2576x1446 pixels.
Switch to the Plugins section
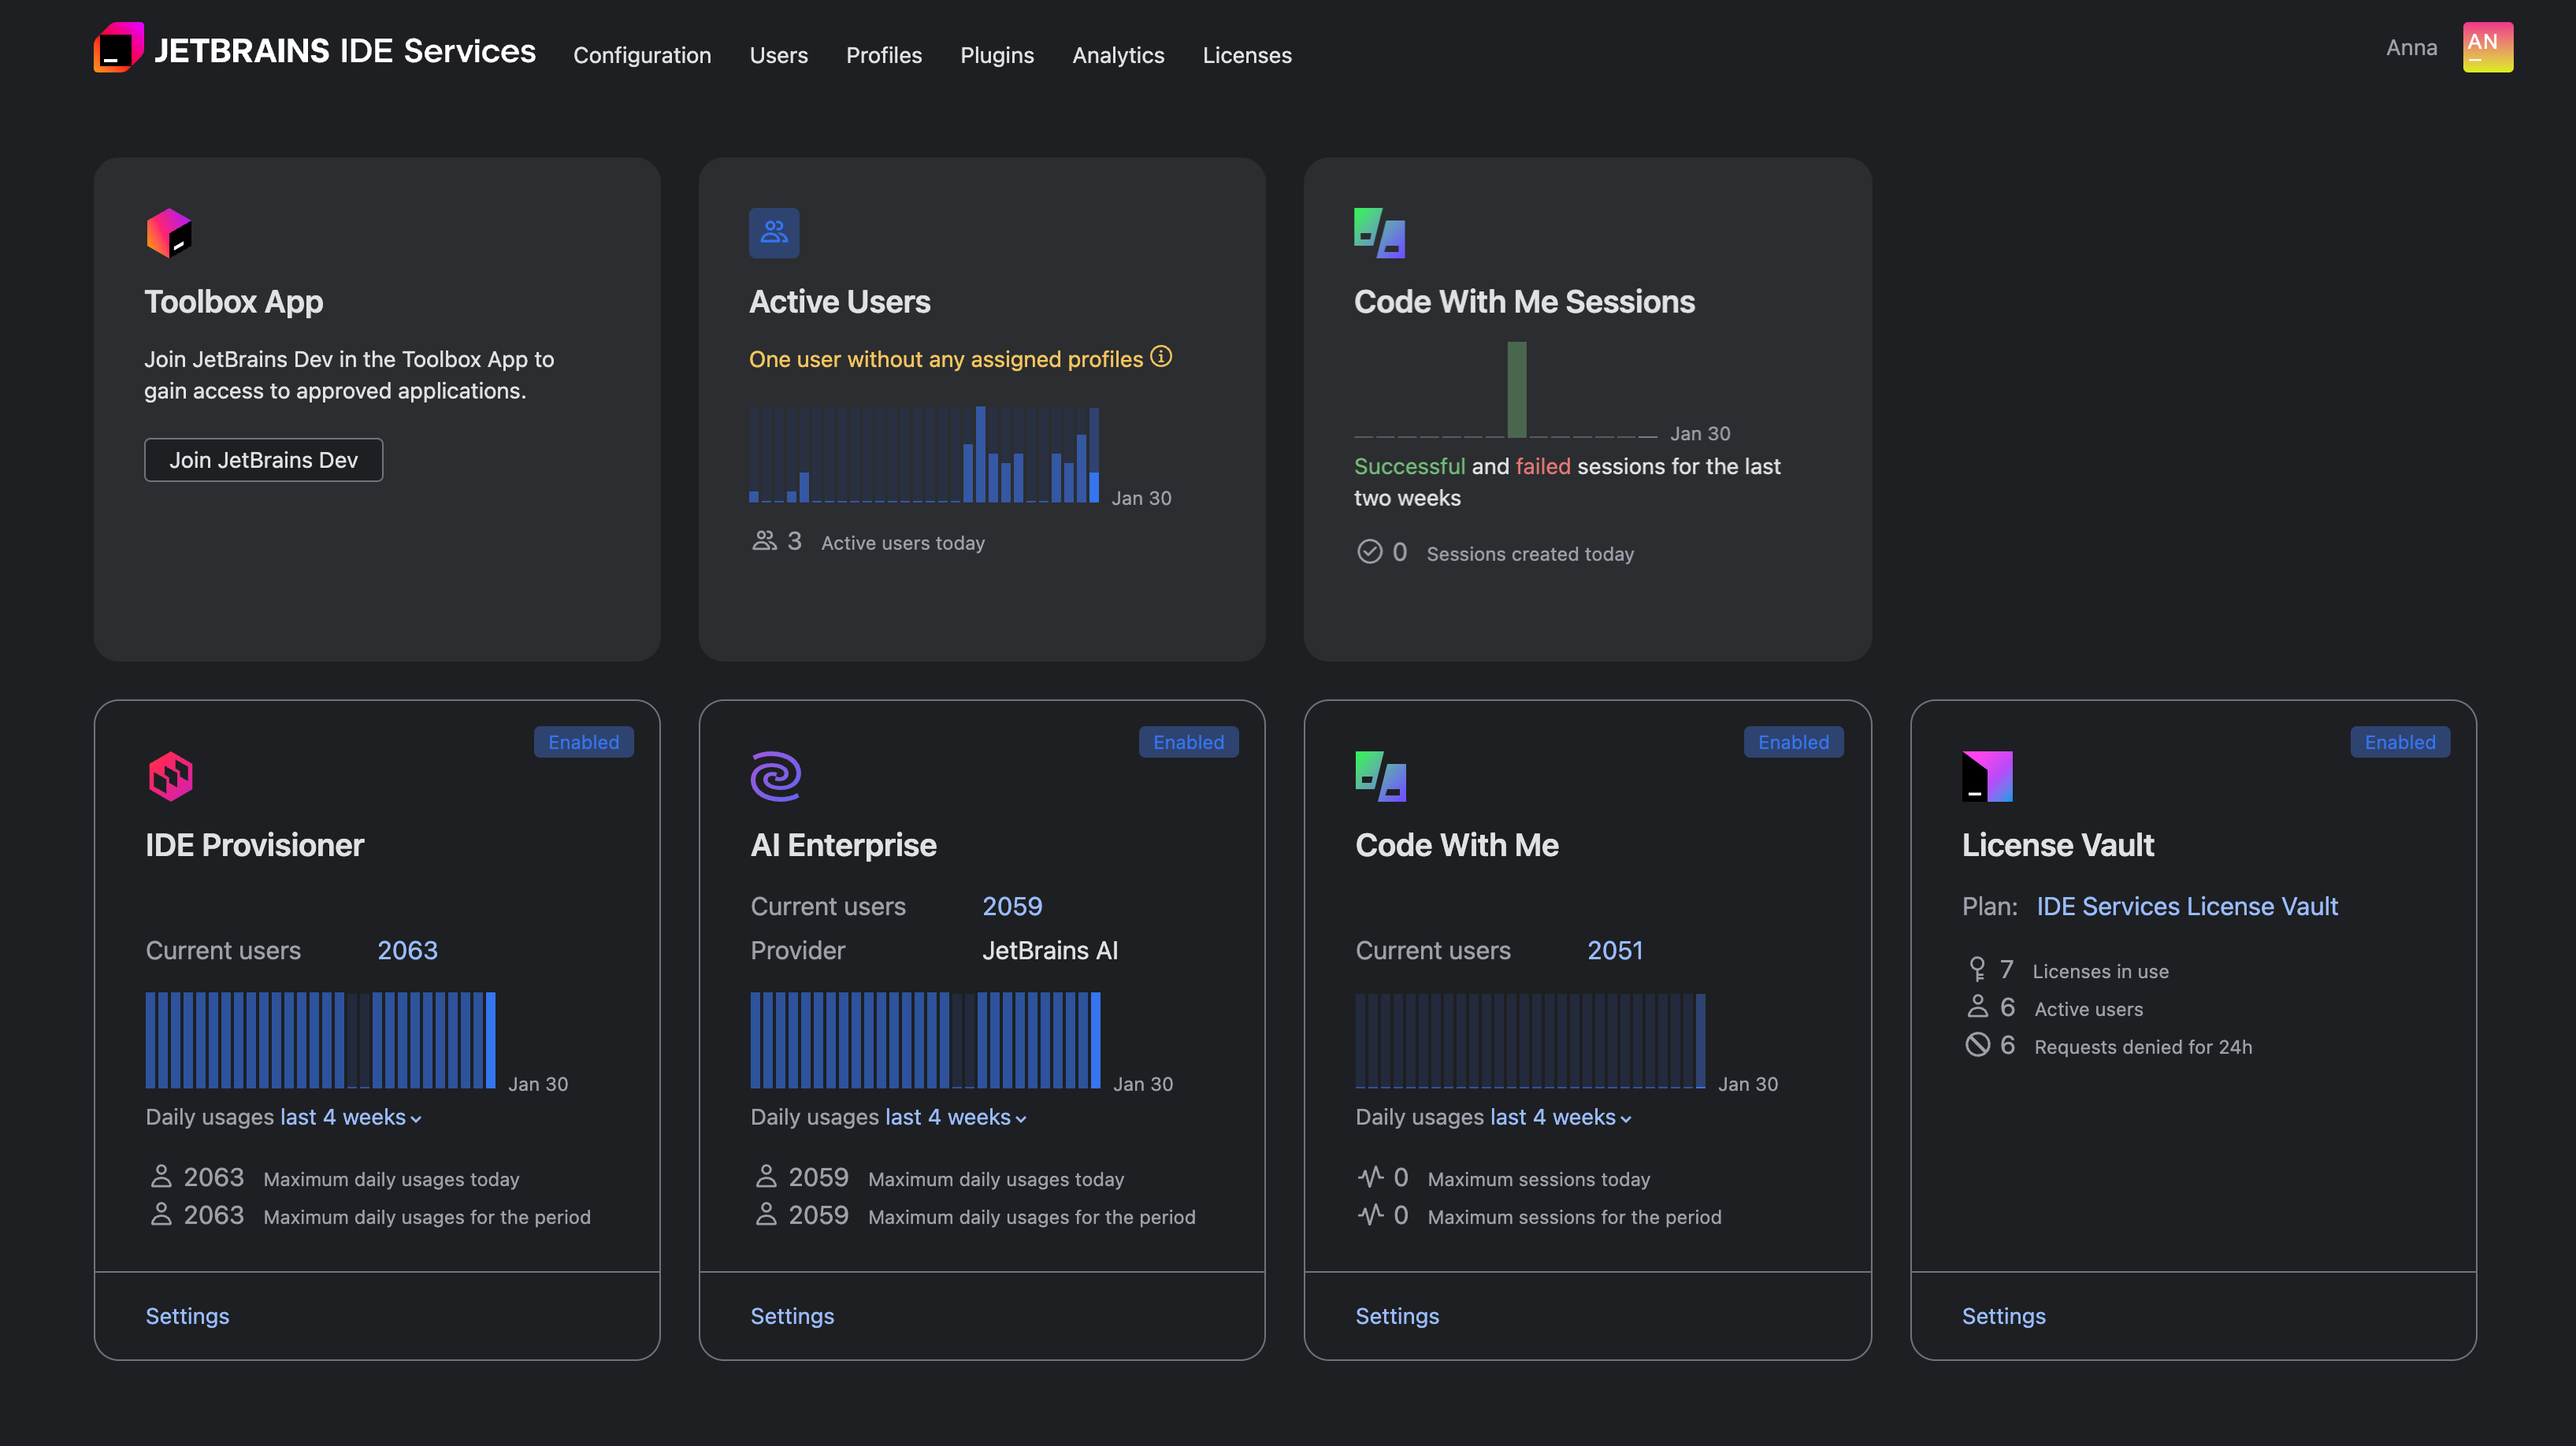(997, 55)
